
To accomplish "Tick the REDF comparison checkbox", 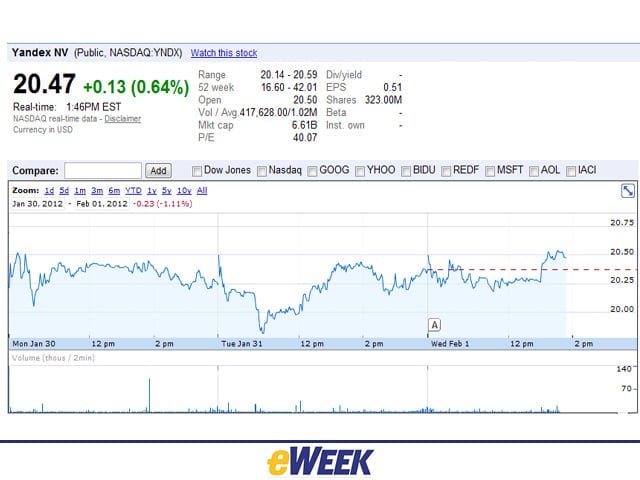I will tap(446, 171).
